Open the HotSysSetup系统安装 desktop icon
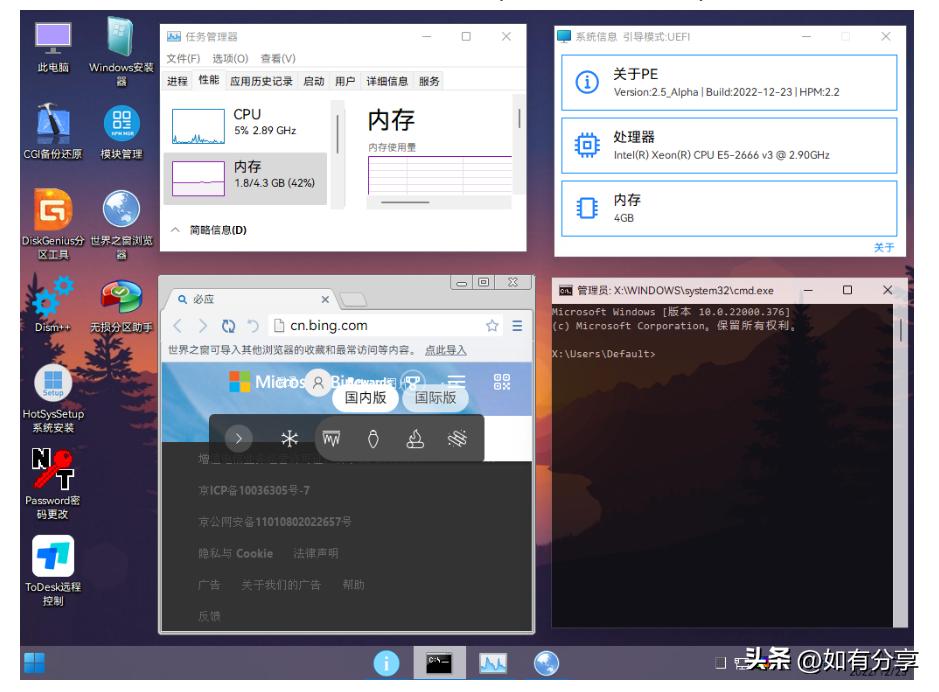The height and width of the screenshot is (692, 939). click(53, 398)
